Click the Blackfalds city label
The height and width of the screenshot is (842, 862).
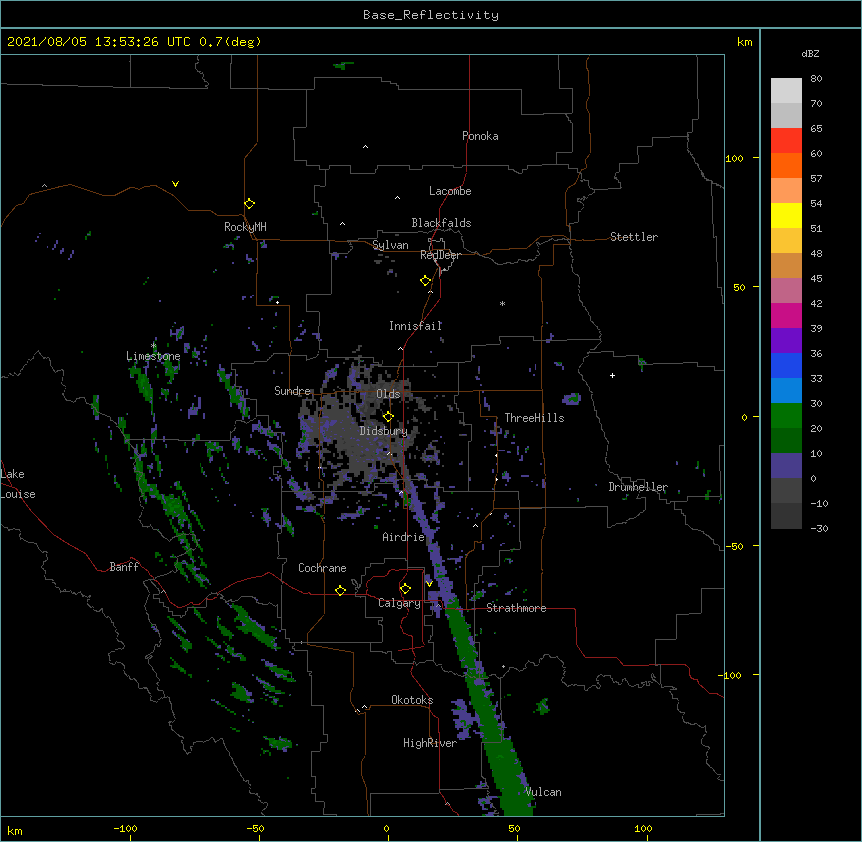pyautogui.click(x=441, y=223)
